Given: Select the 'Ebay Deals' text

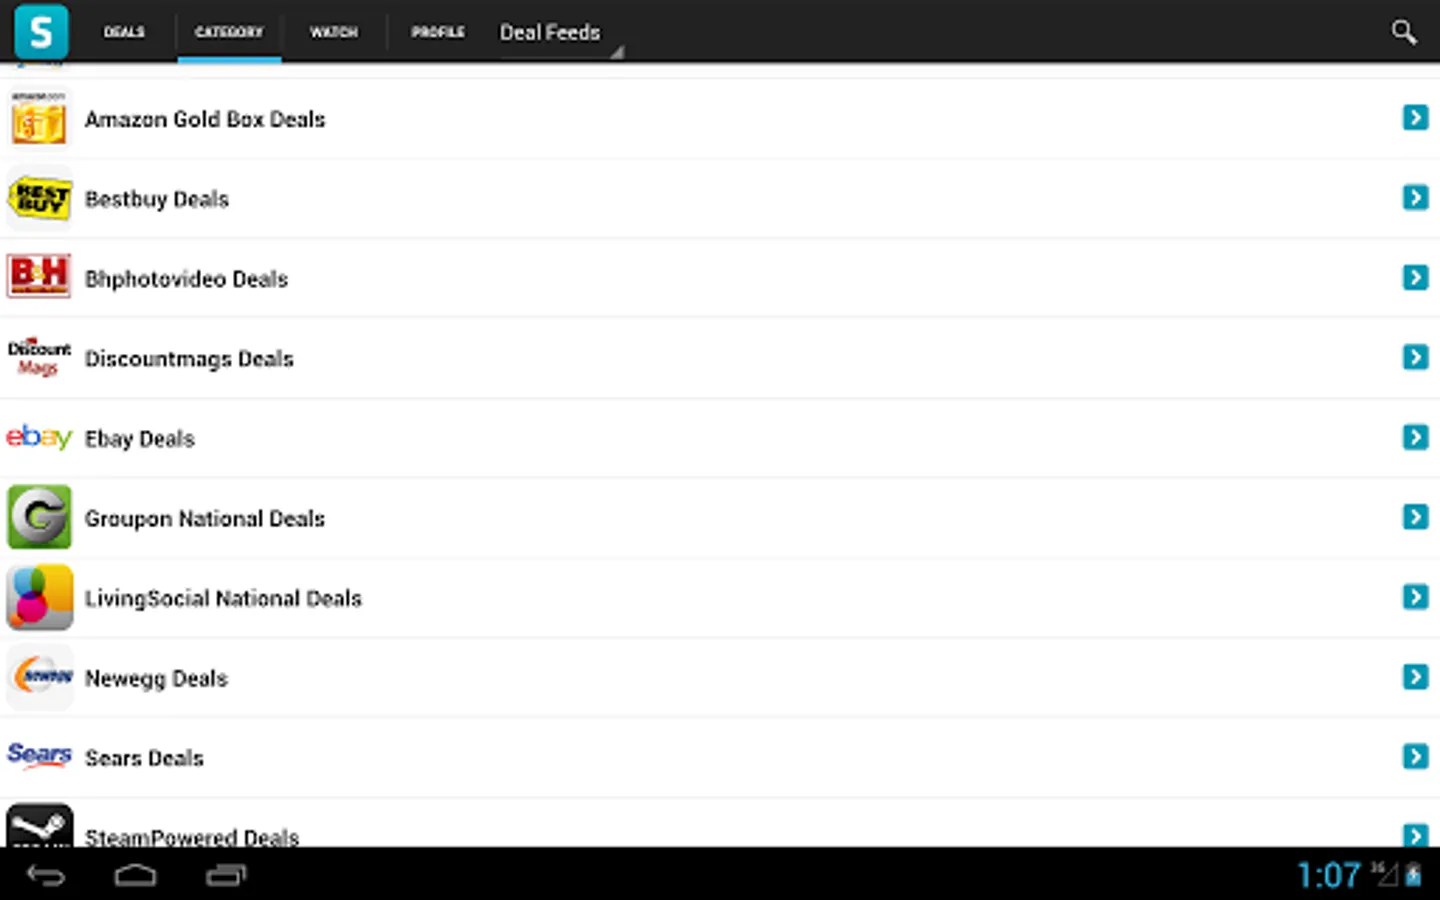Looking at the screenshot, I should (140, 439).
